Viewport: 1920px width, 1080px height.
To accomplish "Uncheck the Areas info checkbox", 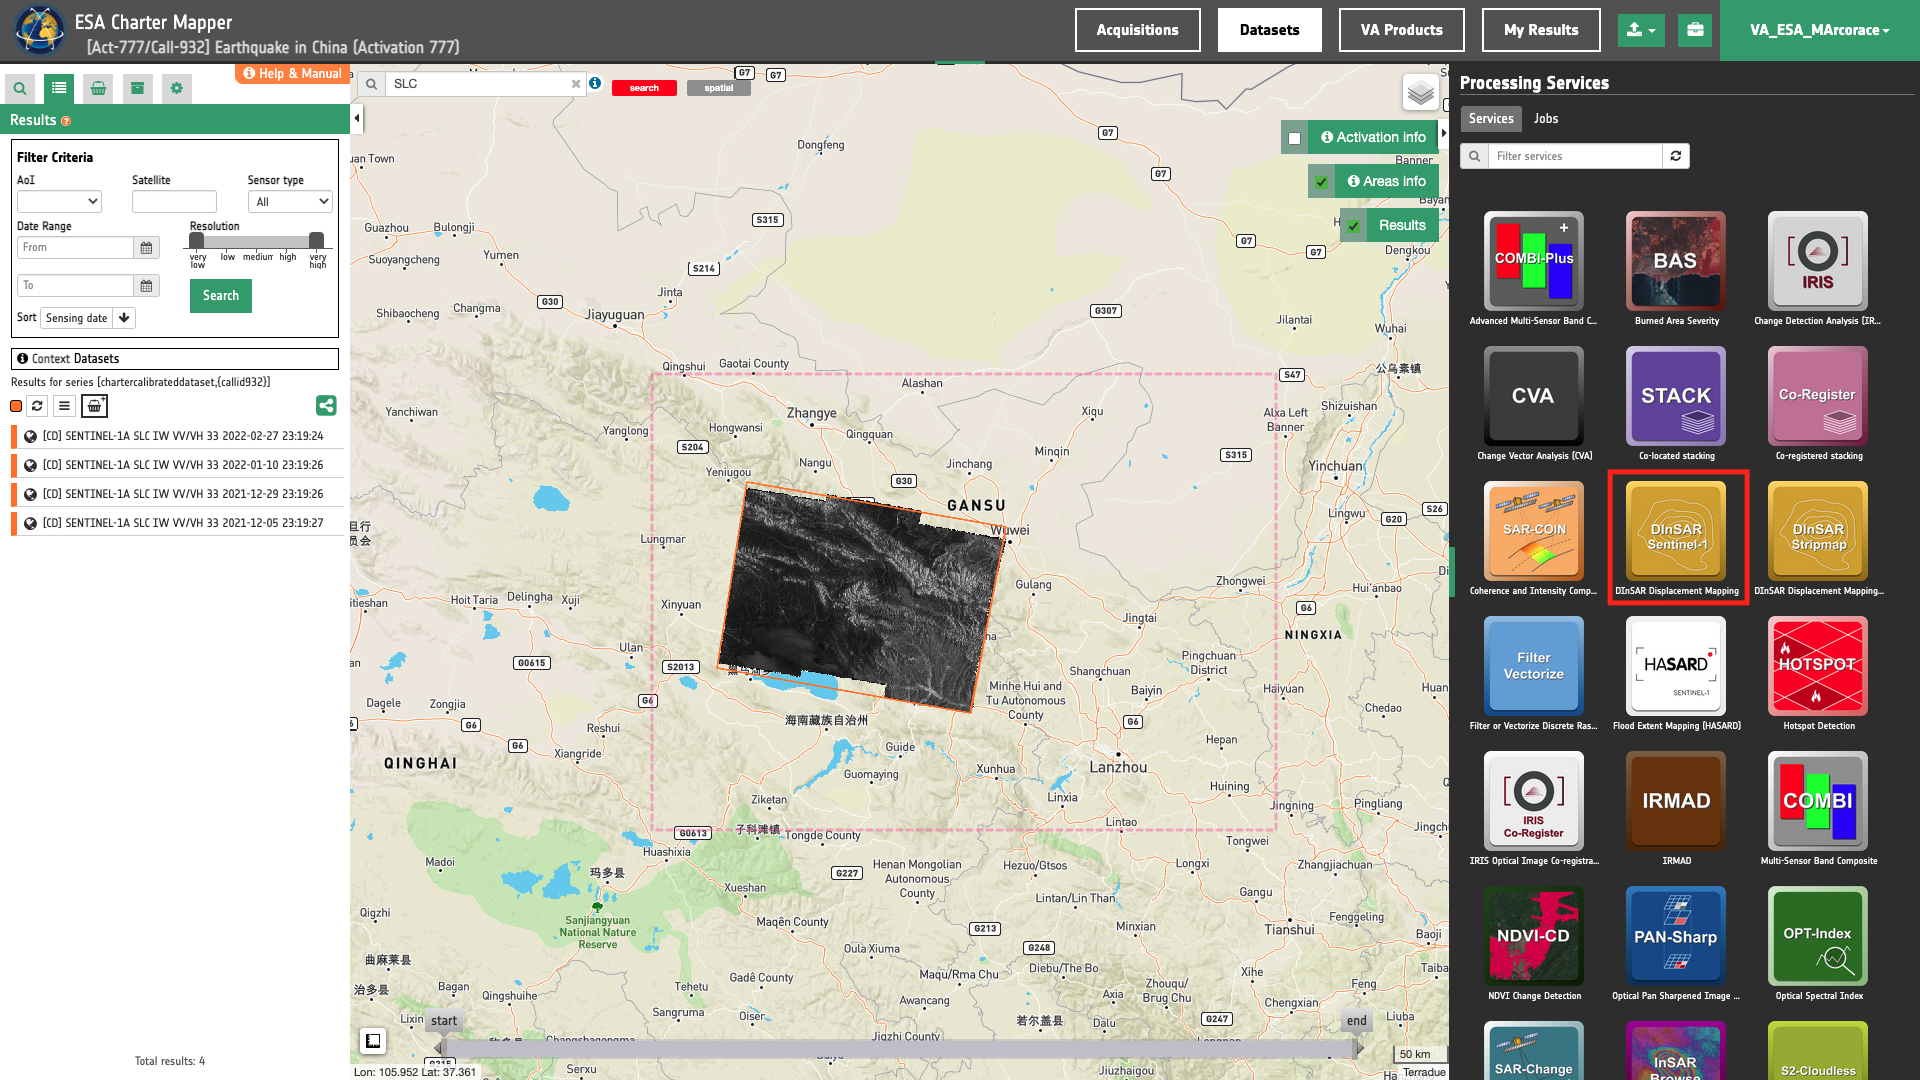I will (x=1322, y=182).
